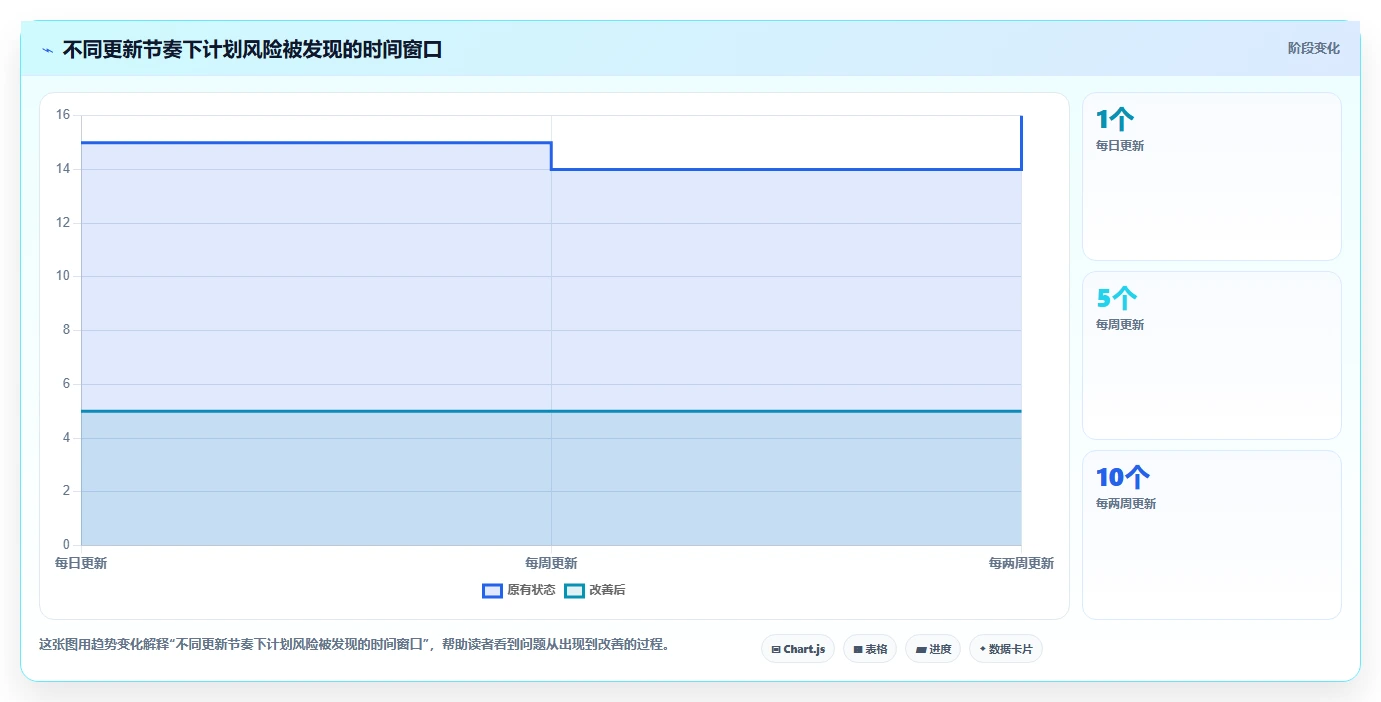
Task: Click the 每两周更新 label in the stat card
Action: (1126, 504)
